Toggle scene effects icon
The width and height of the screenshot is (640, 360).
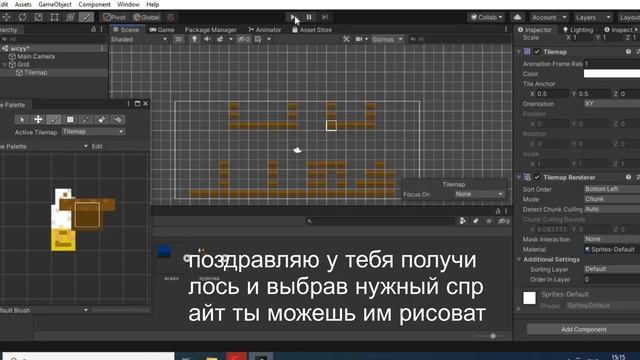pos(220,39)
